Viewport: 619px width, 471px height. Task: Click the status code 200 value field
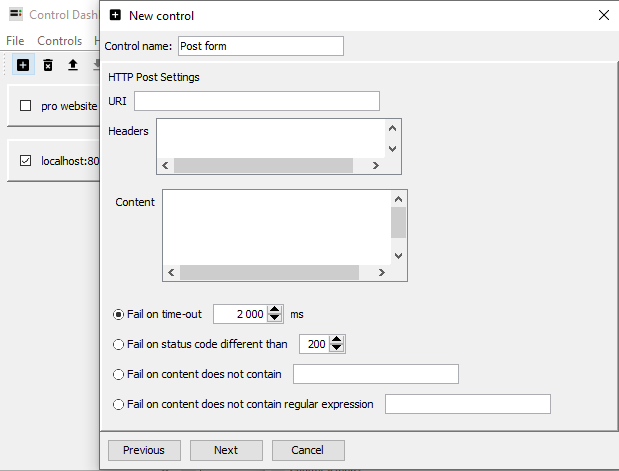[x=314, y=344]
